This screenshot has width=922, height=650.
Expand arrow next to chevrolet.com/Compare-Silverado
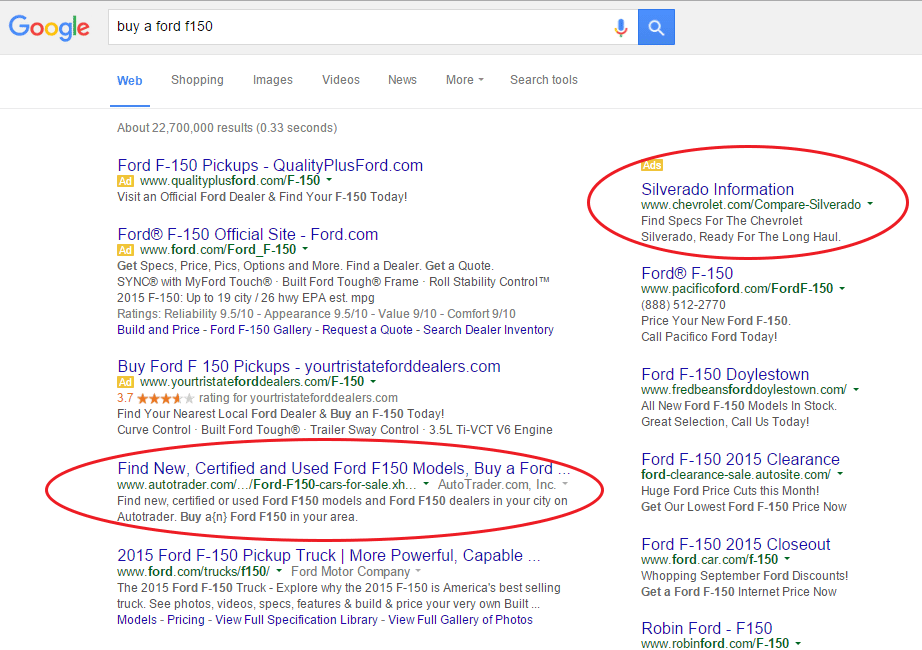[x=870, y=204]
